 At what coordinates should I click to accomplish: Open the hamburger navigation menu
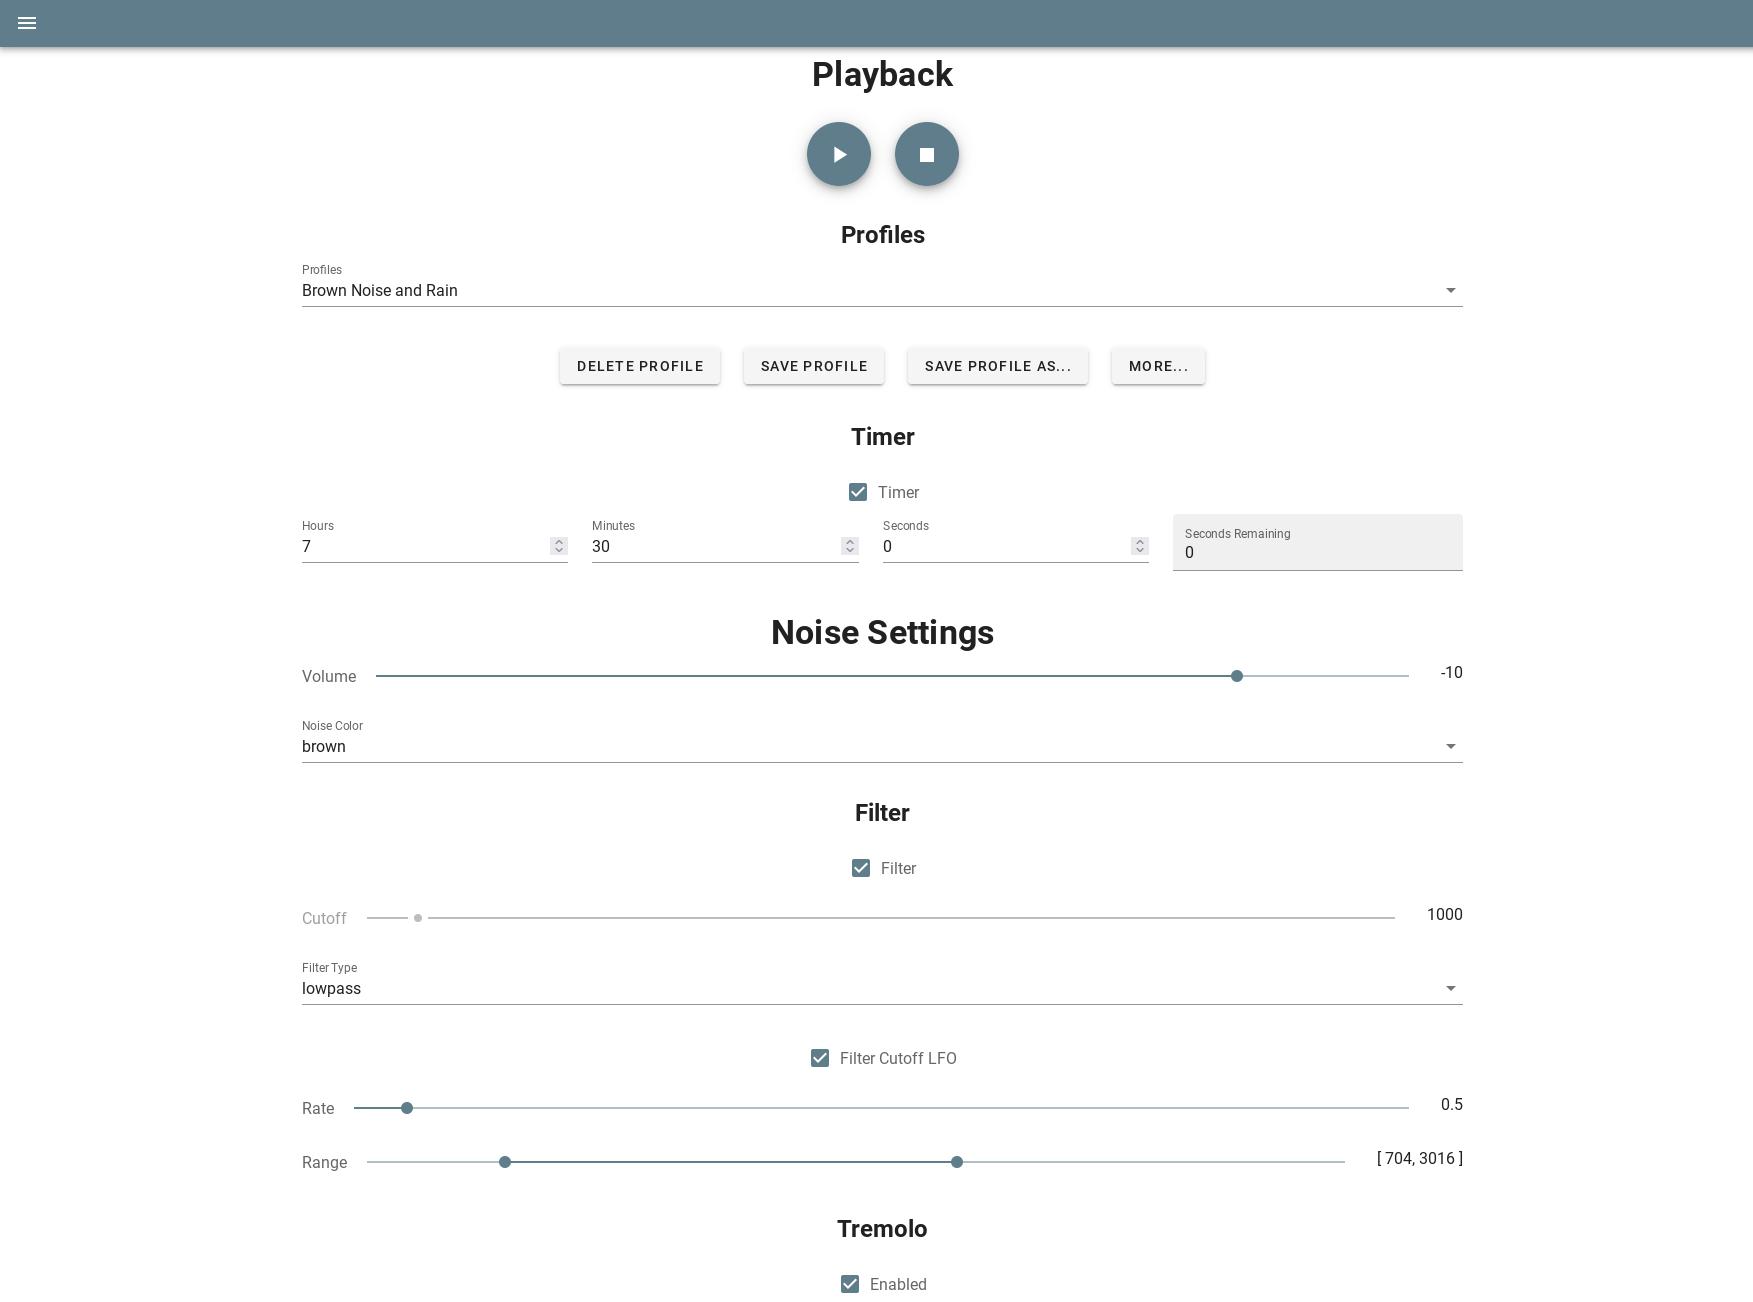click(27, 23)
